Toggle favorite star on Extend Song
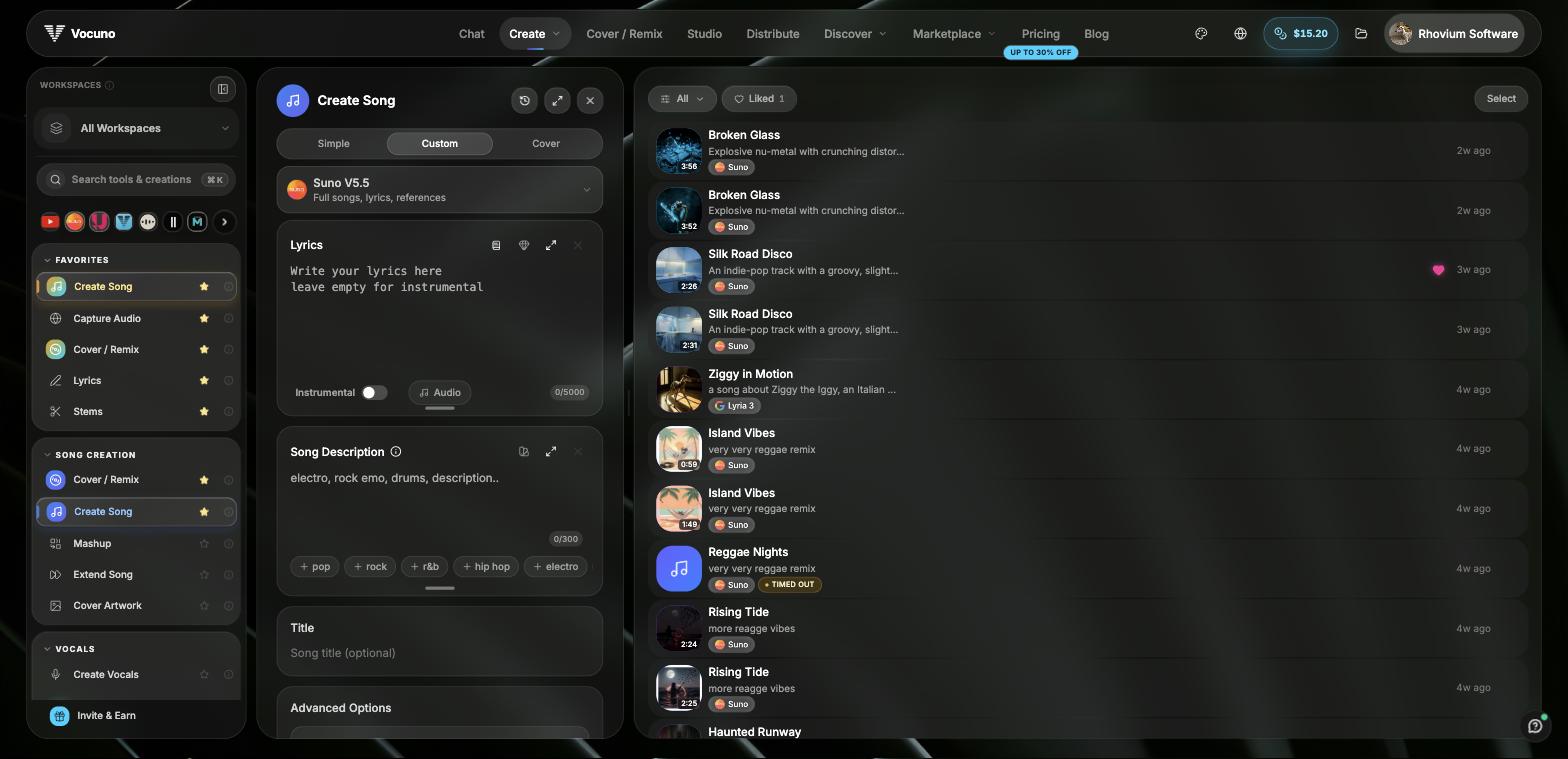This screenshot has width=1568, height=759. [x=204, y=575]
